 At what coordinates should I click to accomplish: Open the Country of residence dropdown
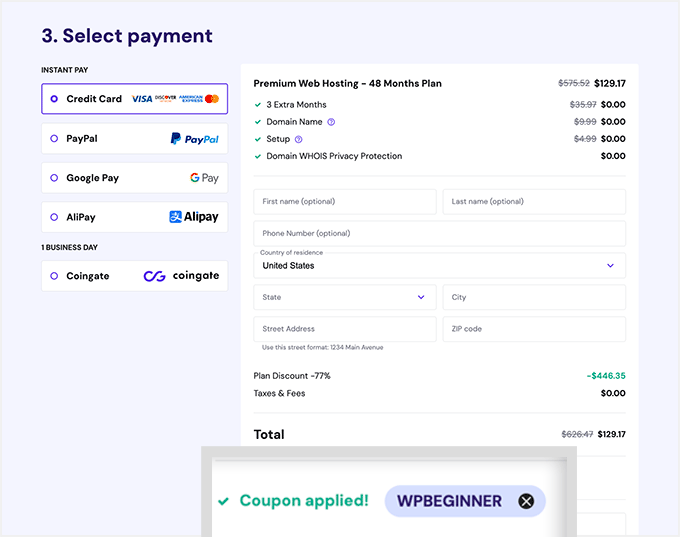(439, 266)
